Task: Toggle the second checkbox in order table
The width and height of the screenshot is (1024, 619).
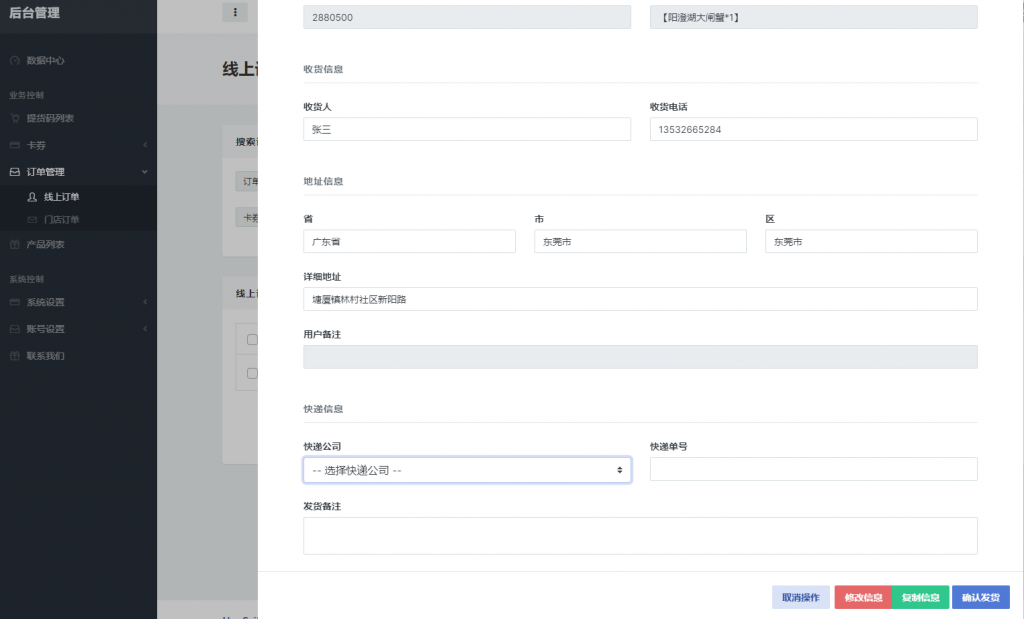Action: pyautogui.click(x=252, y=373)
